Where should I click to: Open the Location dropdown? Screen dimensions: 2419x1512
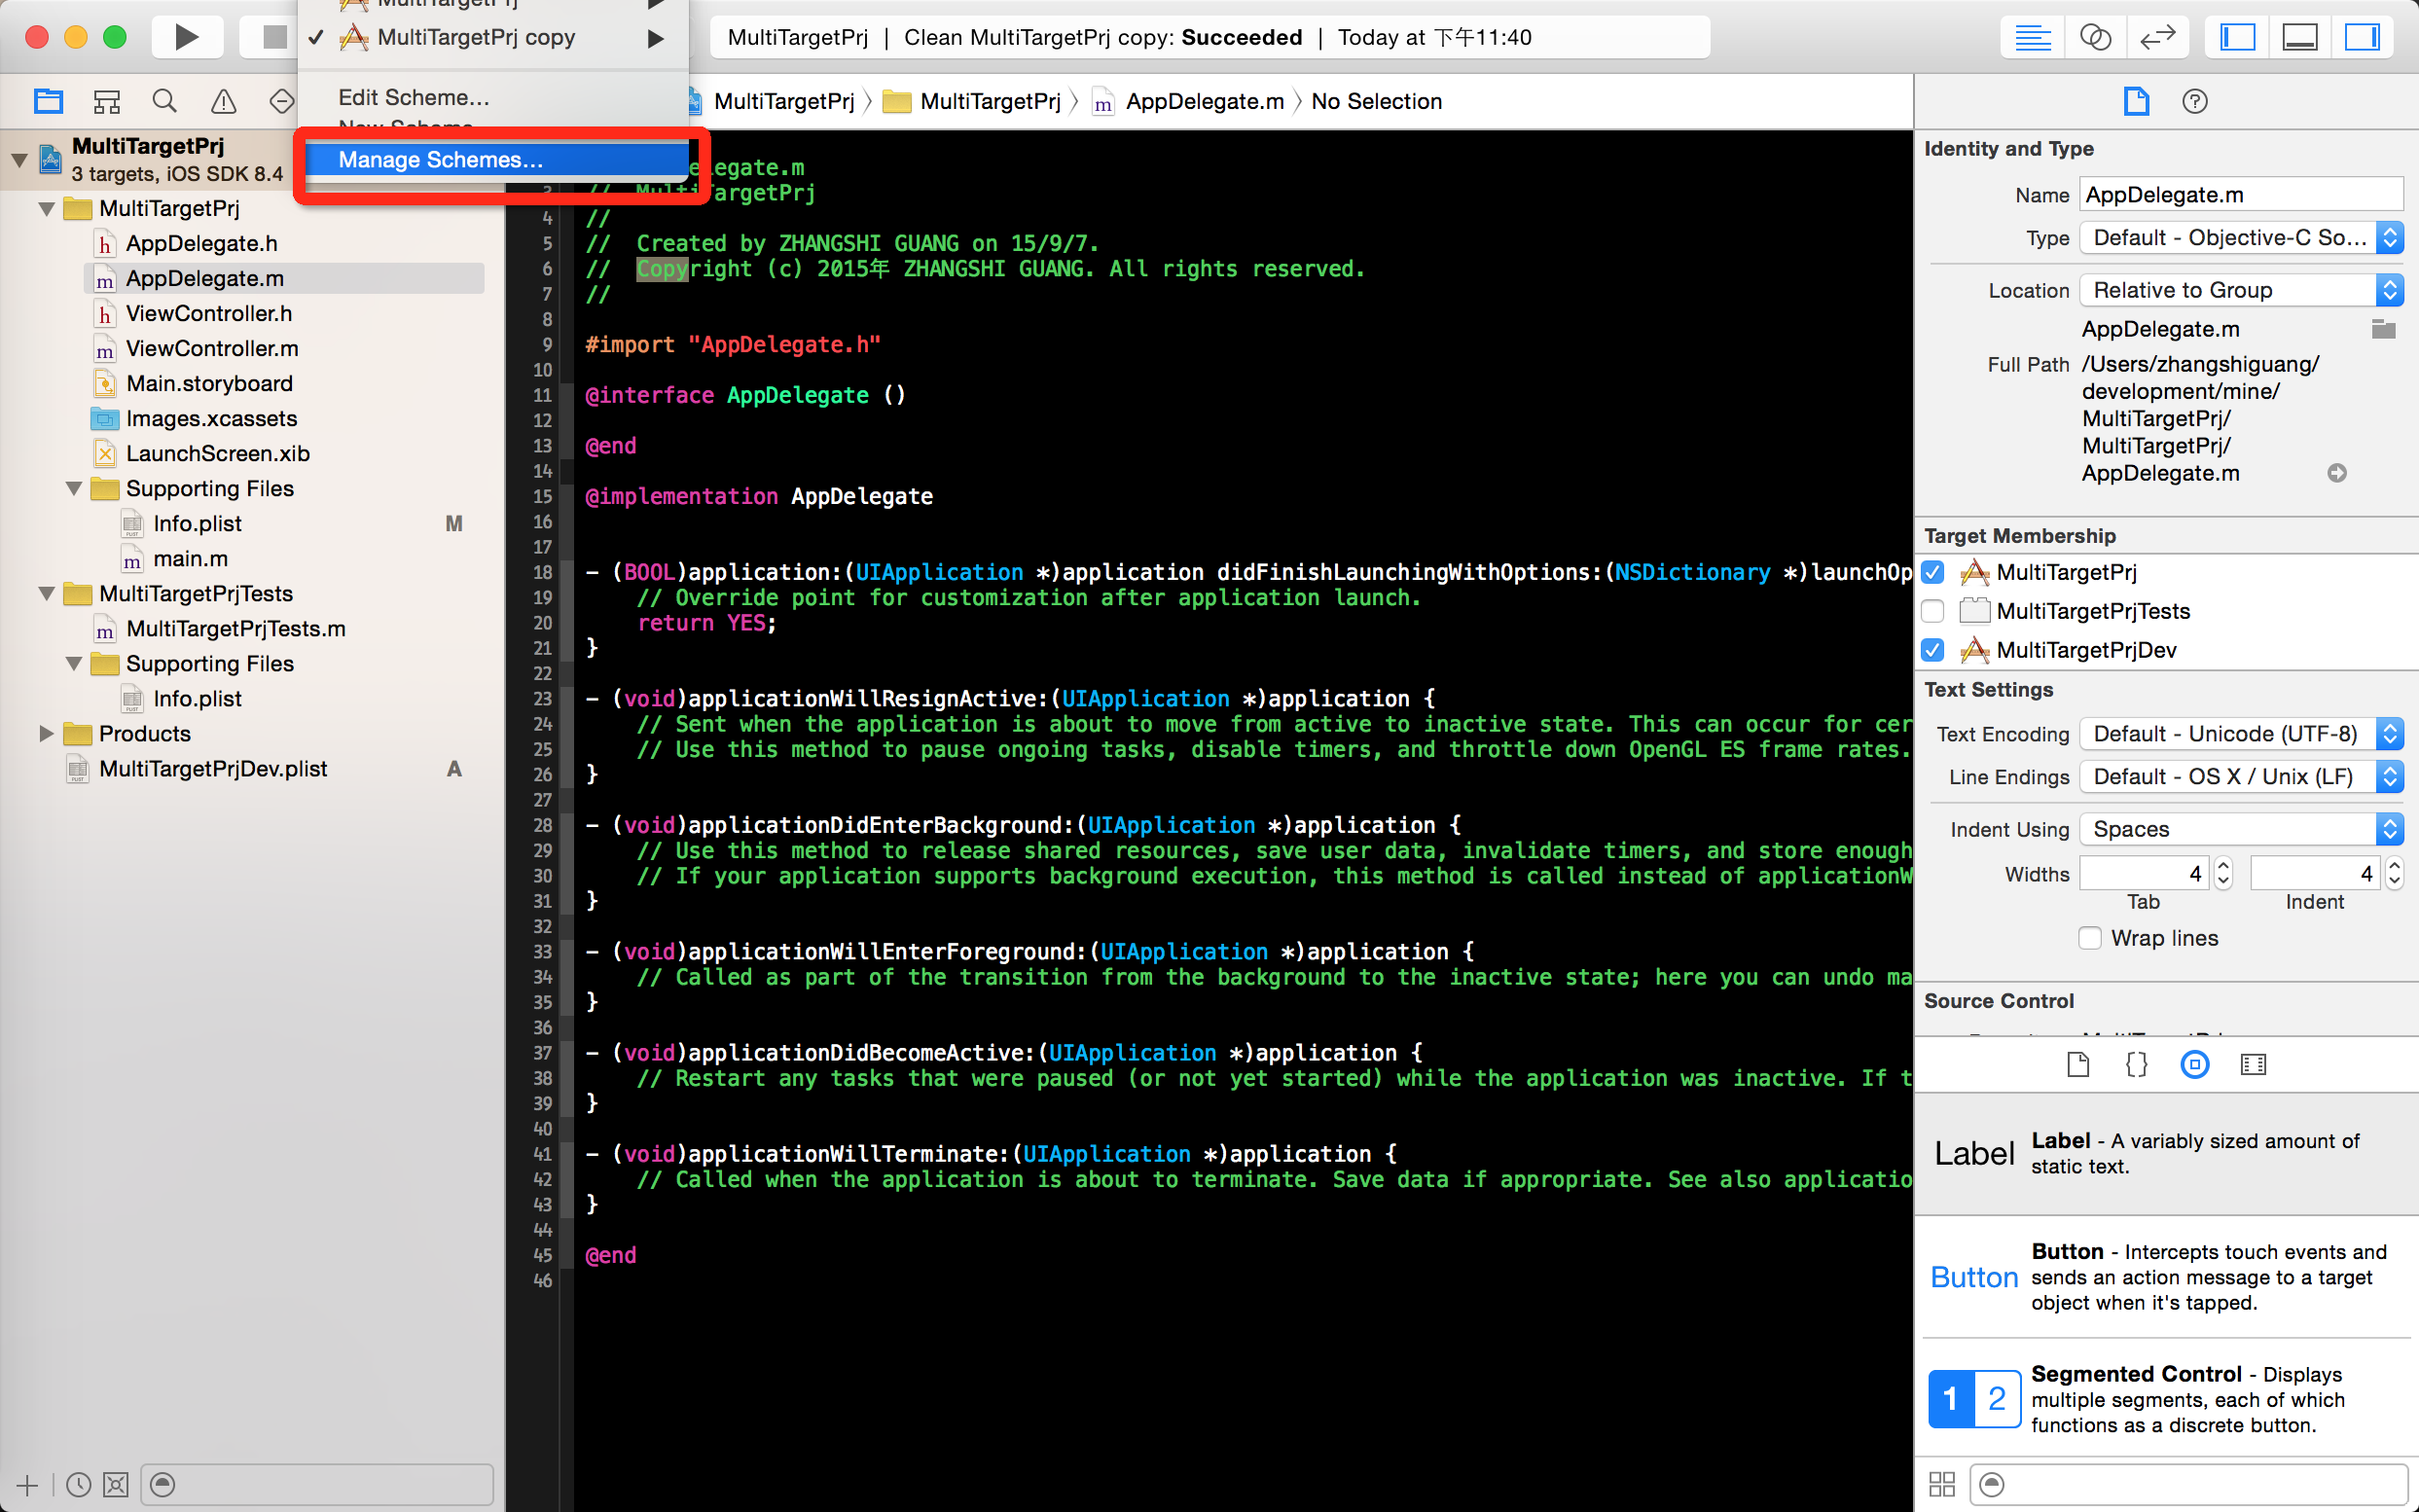pos(2241,290)
